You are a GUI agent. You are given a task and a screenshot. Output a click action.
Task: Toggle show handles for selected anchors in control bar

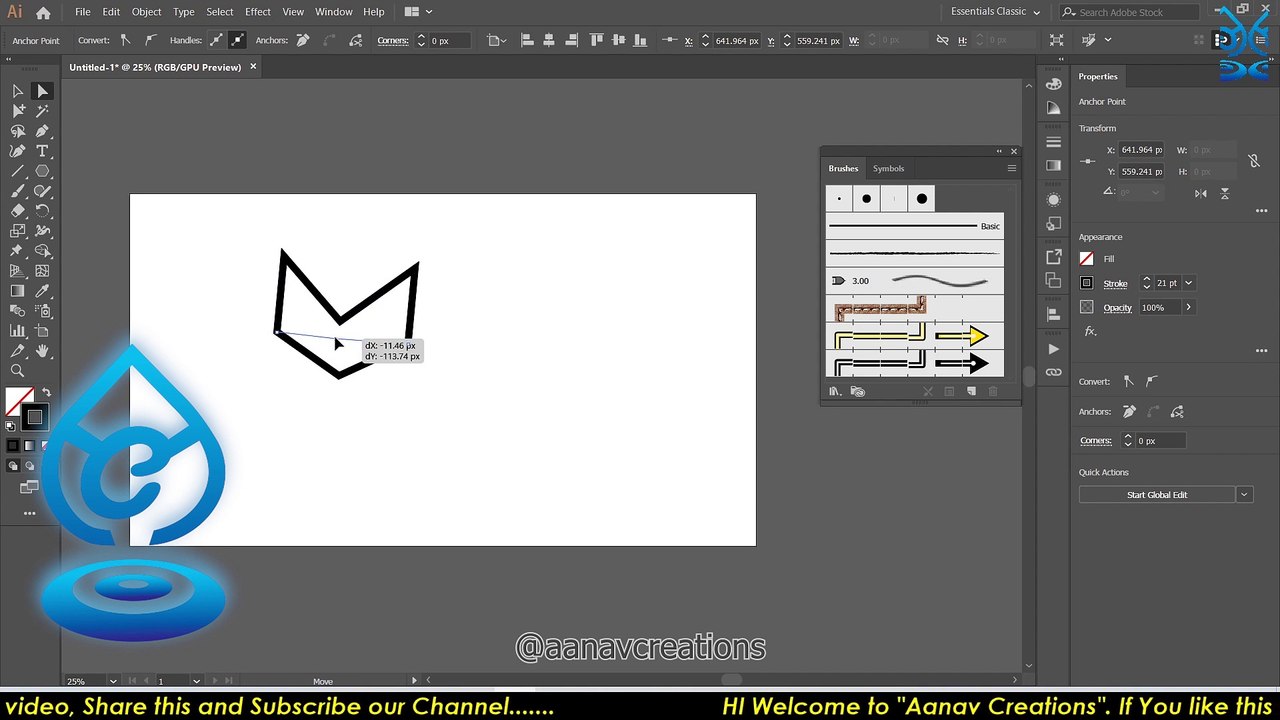pos(216,40)
